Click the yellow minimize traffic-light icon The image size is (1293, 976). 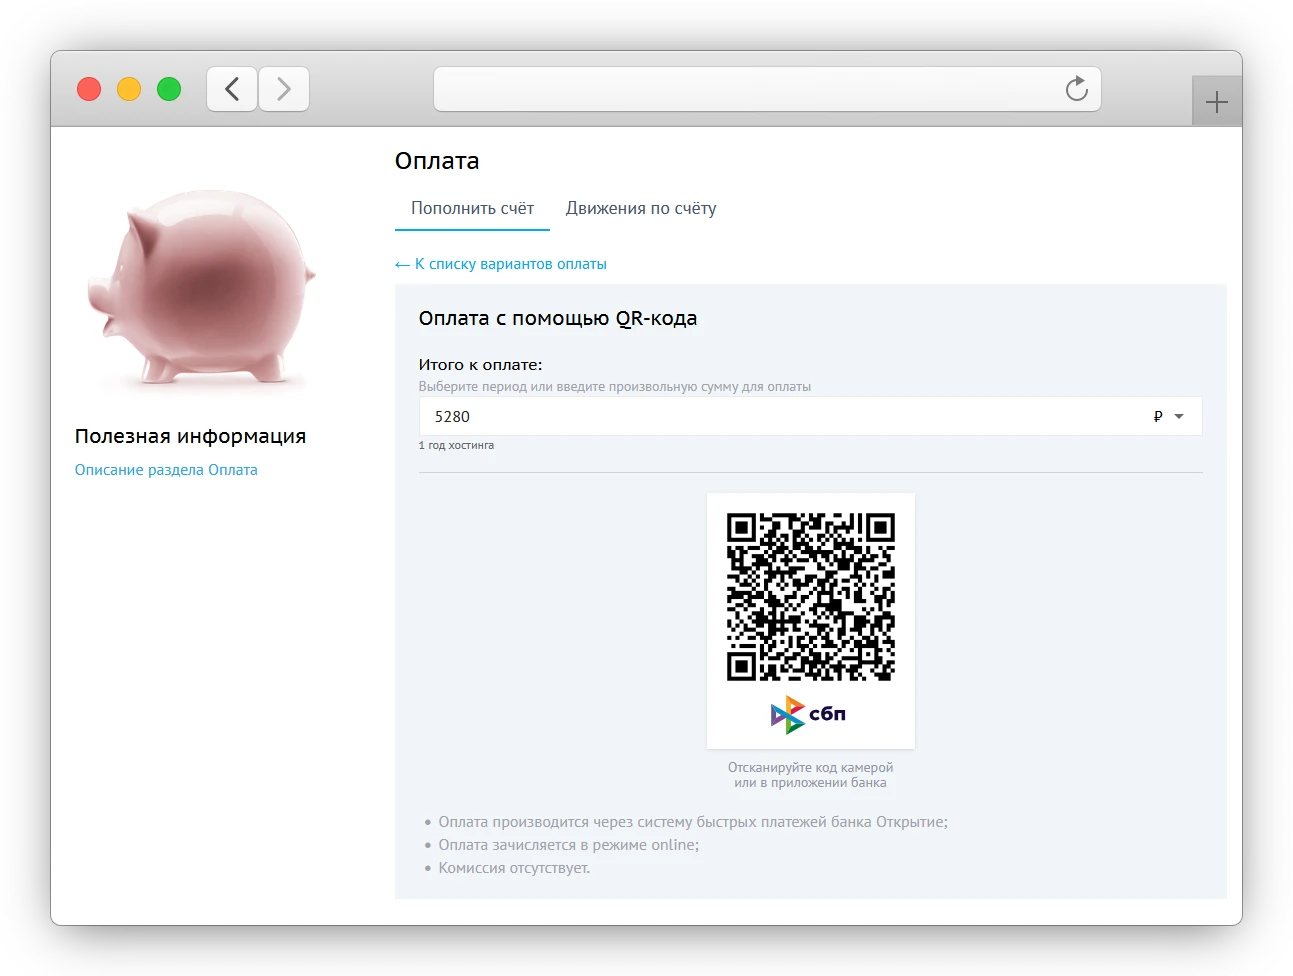128,89
